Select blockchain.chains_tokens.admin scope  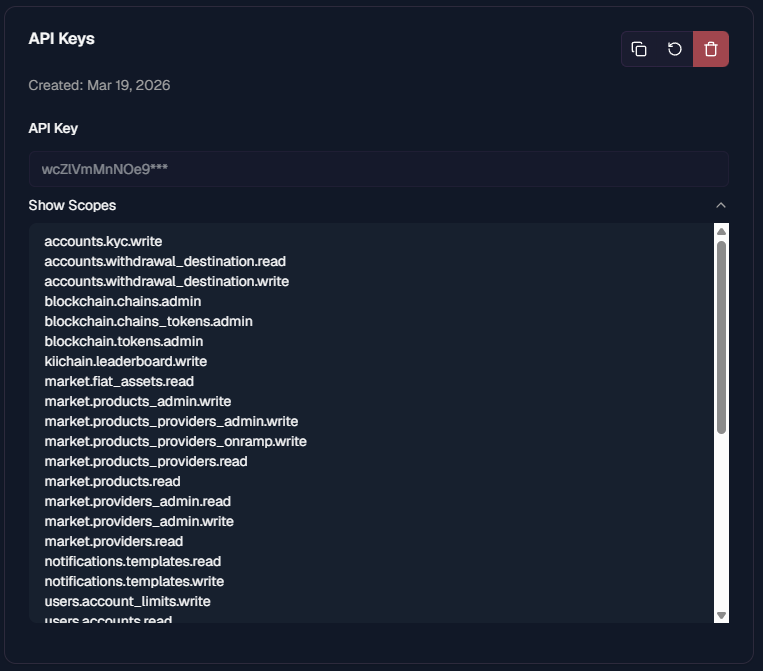(x=148, y=321)
